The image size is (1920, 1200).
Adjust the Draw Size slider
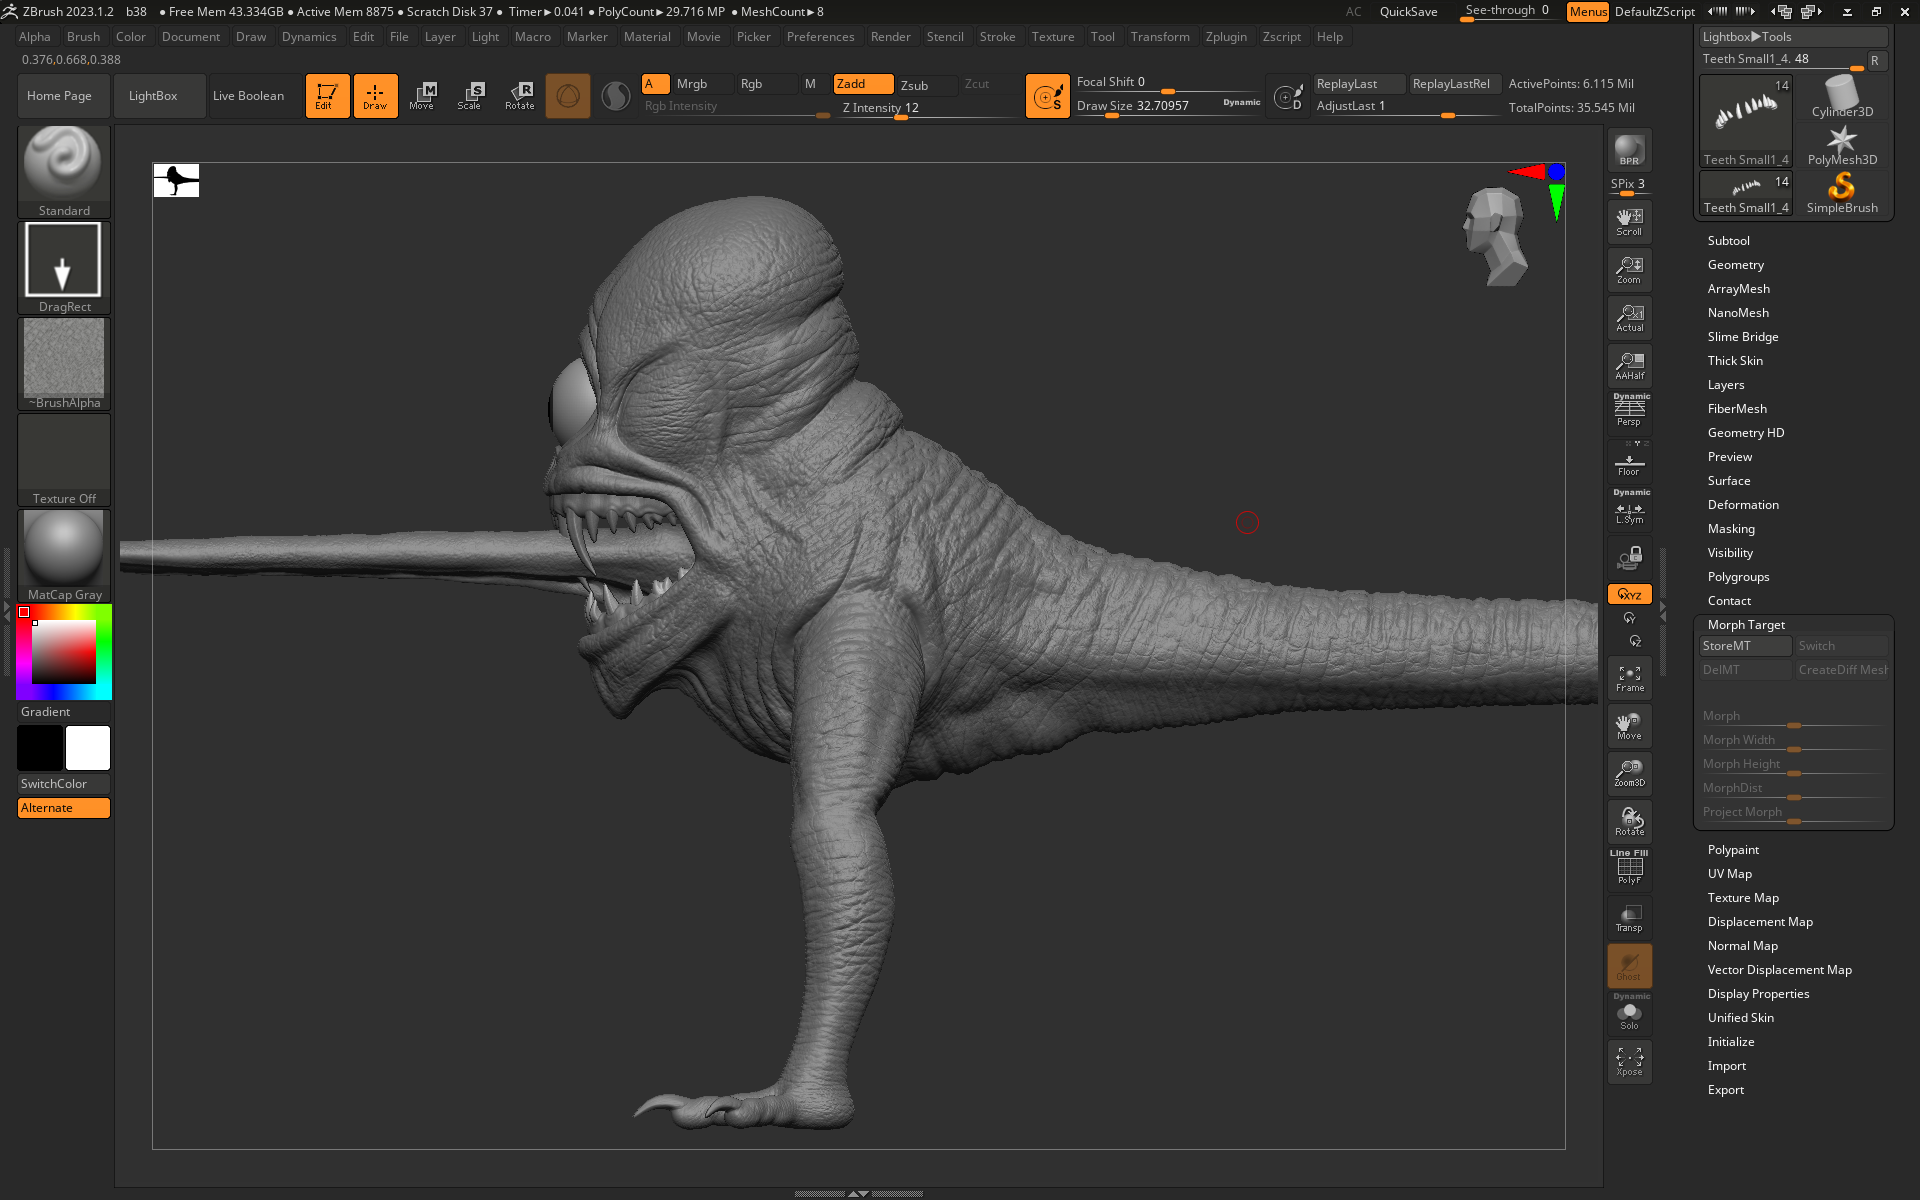point(1168,107)
